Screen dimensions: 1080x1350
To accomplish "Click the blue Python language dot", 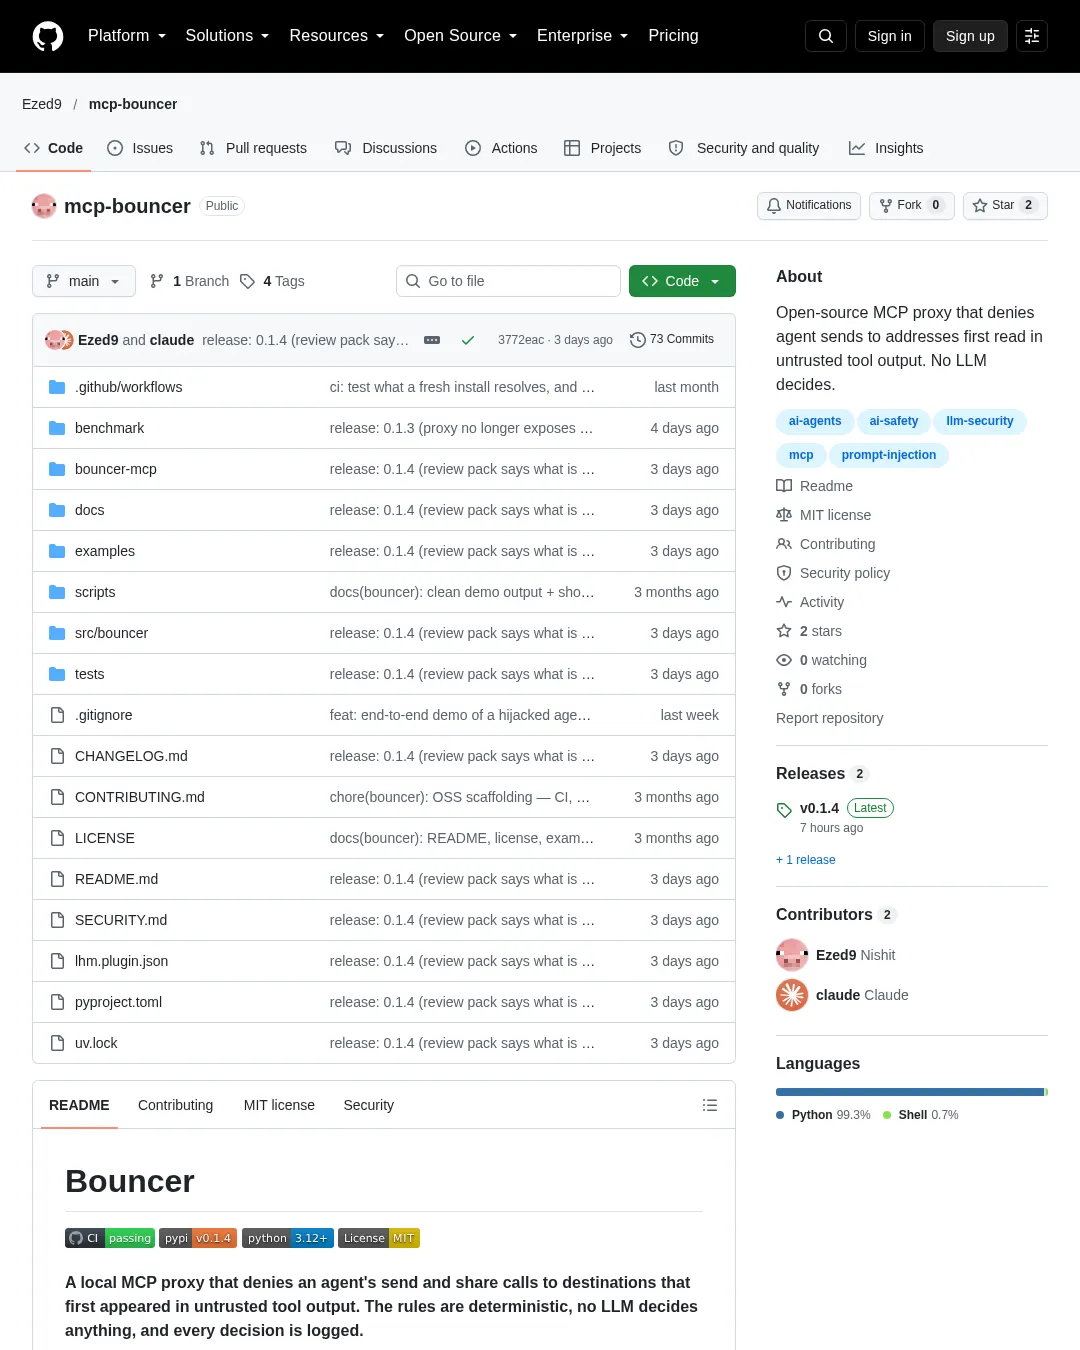I will click(780, 1115).
